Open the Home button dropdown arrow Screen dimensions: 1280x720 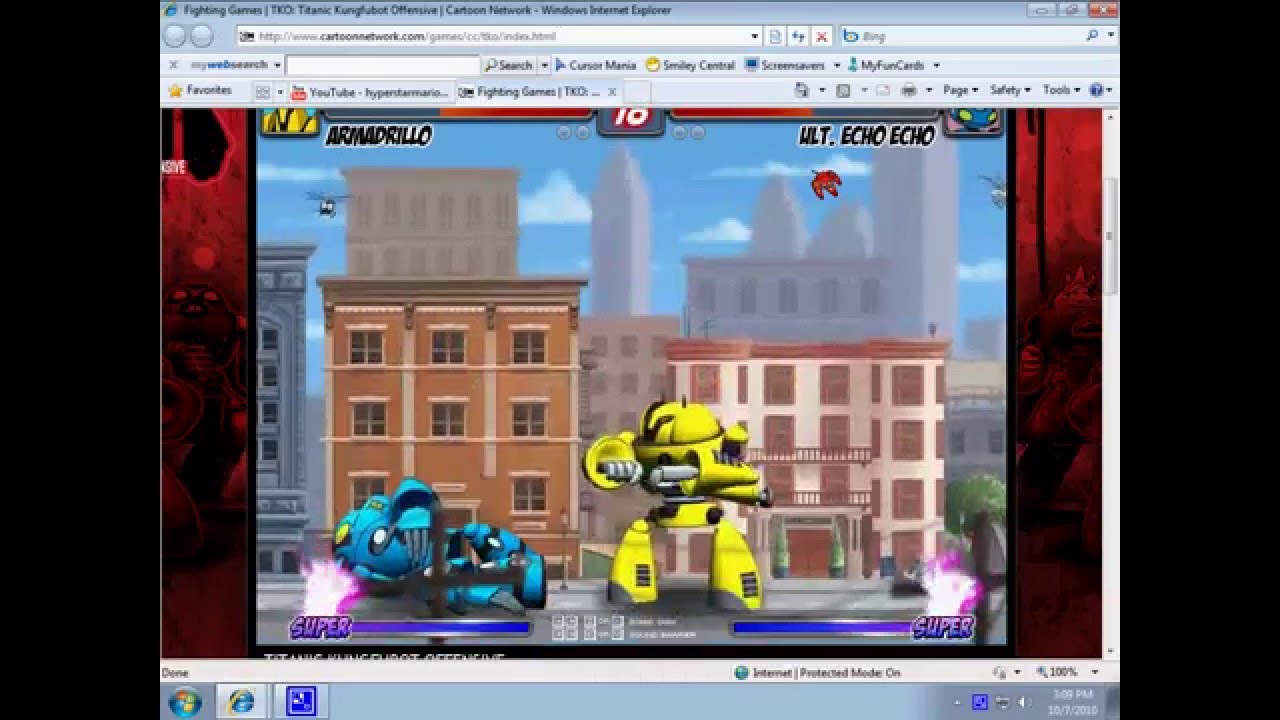click(821, 90)
